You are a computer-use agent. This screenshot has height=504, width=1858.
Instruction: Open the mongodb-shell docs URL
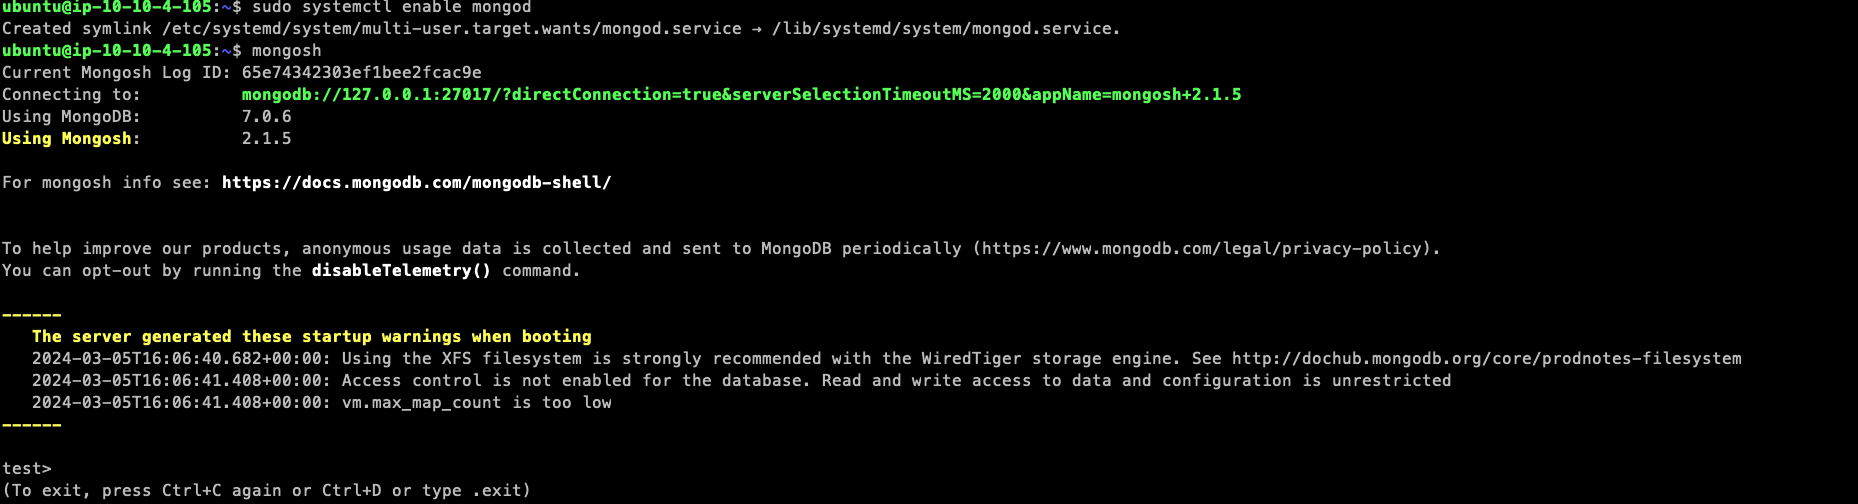tap(416, 182)
